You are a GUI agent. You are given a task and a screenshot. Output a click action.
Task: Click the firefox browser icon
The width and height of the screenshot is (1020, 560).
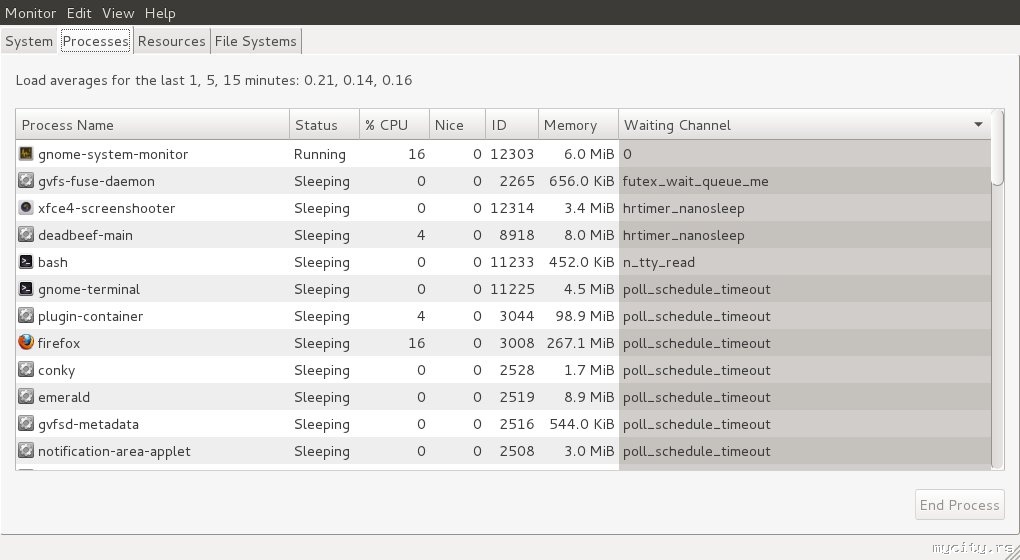26,343
